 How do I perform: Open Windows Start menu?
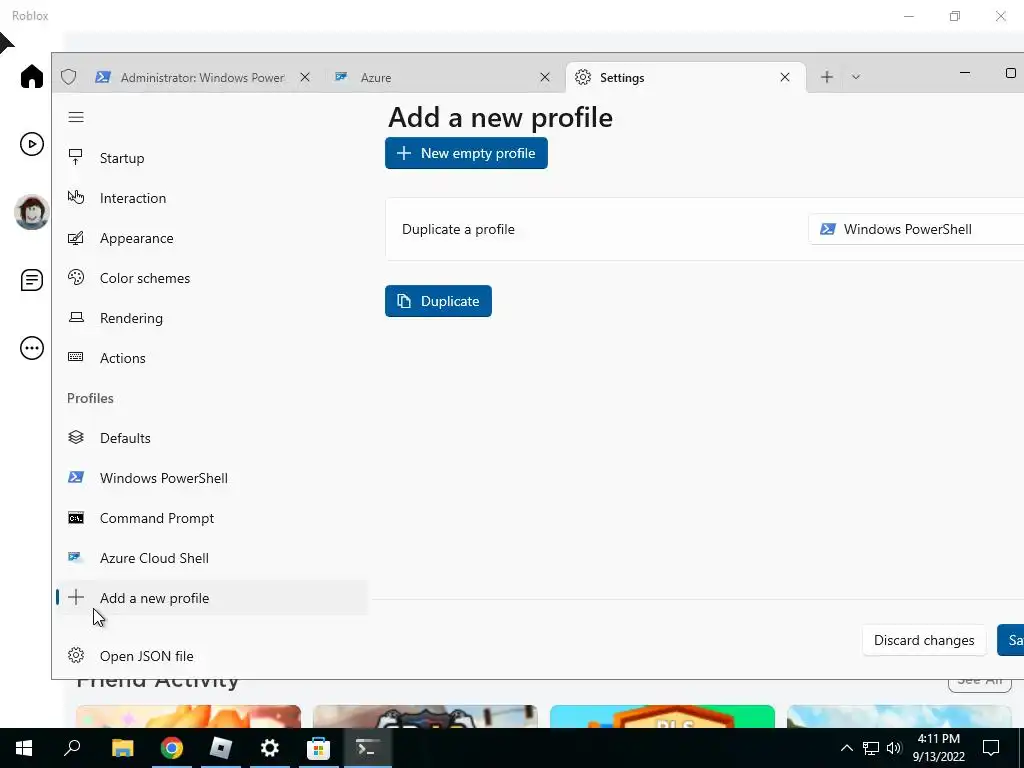click(x=24, y=748)
